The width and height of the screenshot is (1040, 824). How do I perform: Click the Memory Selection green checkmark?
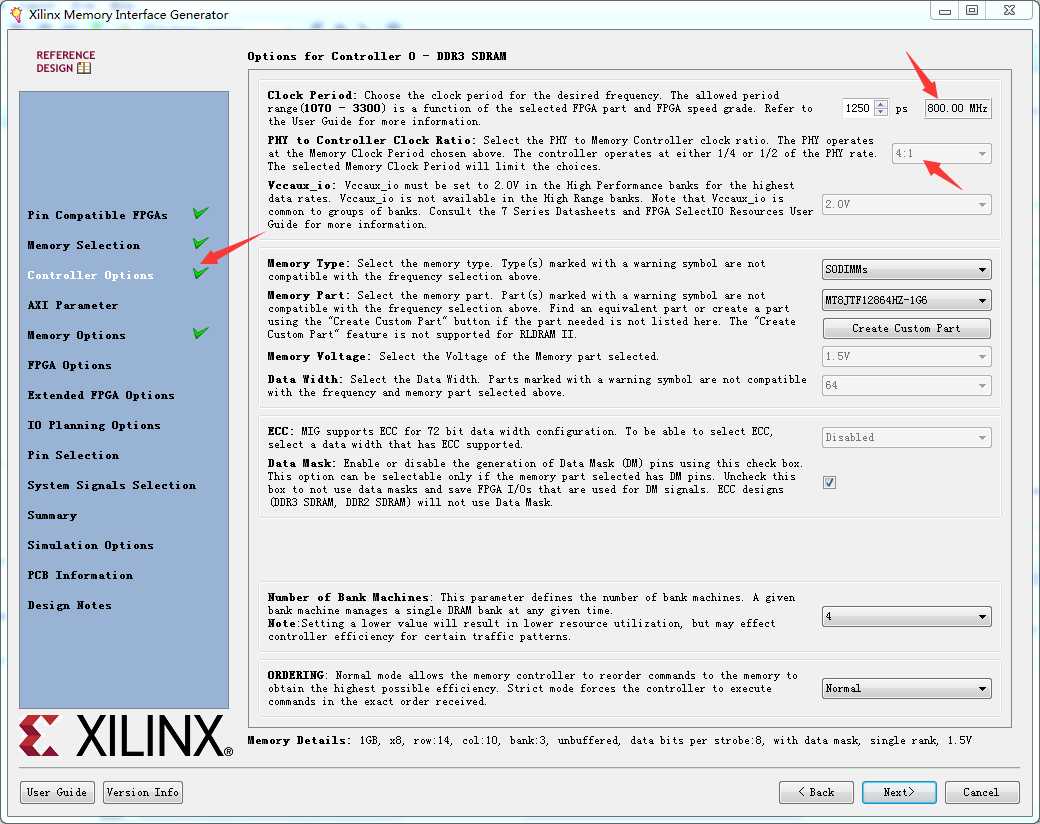tap(200, 243)
